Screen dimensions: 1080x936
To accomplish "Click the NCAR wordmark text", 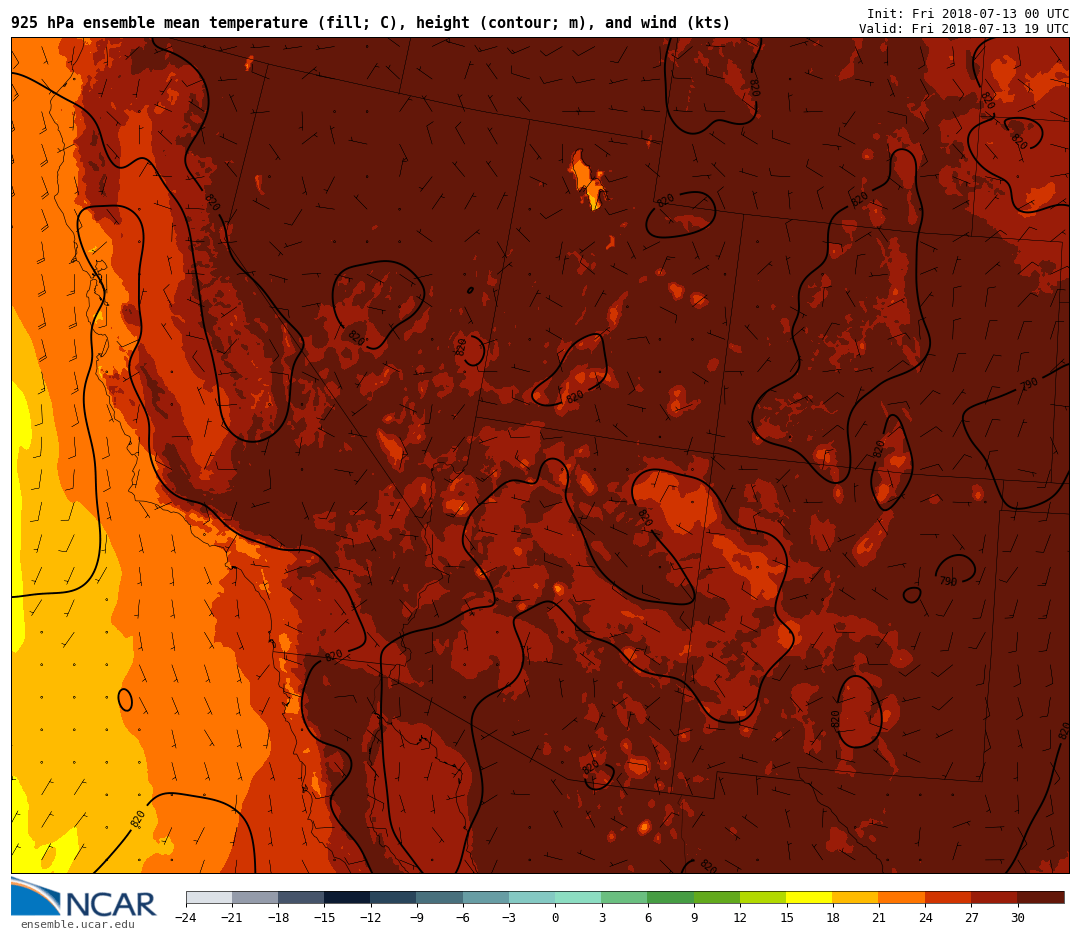I will [x=110, y=904].
